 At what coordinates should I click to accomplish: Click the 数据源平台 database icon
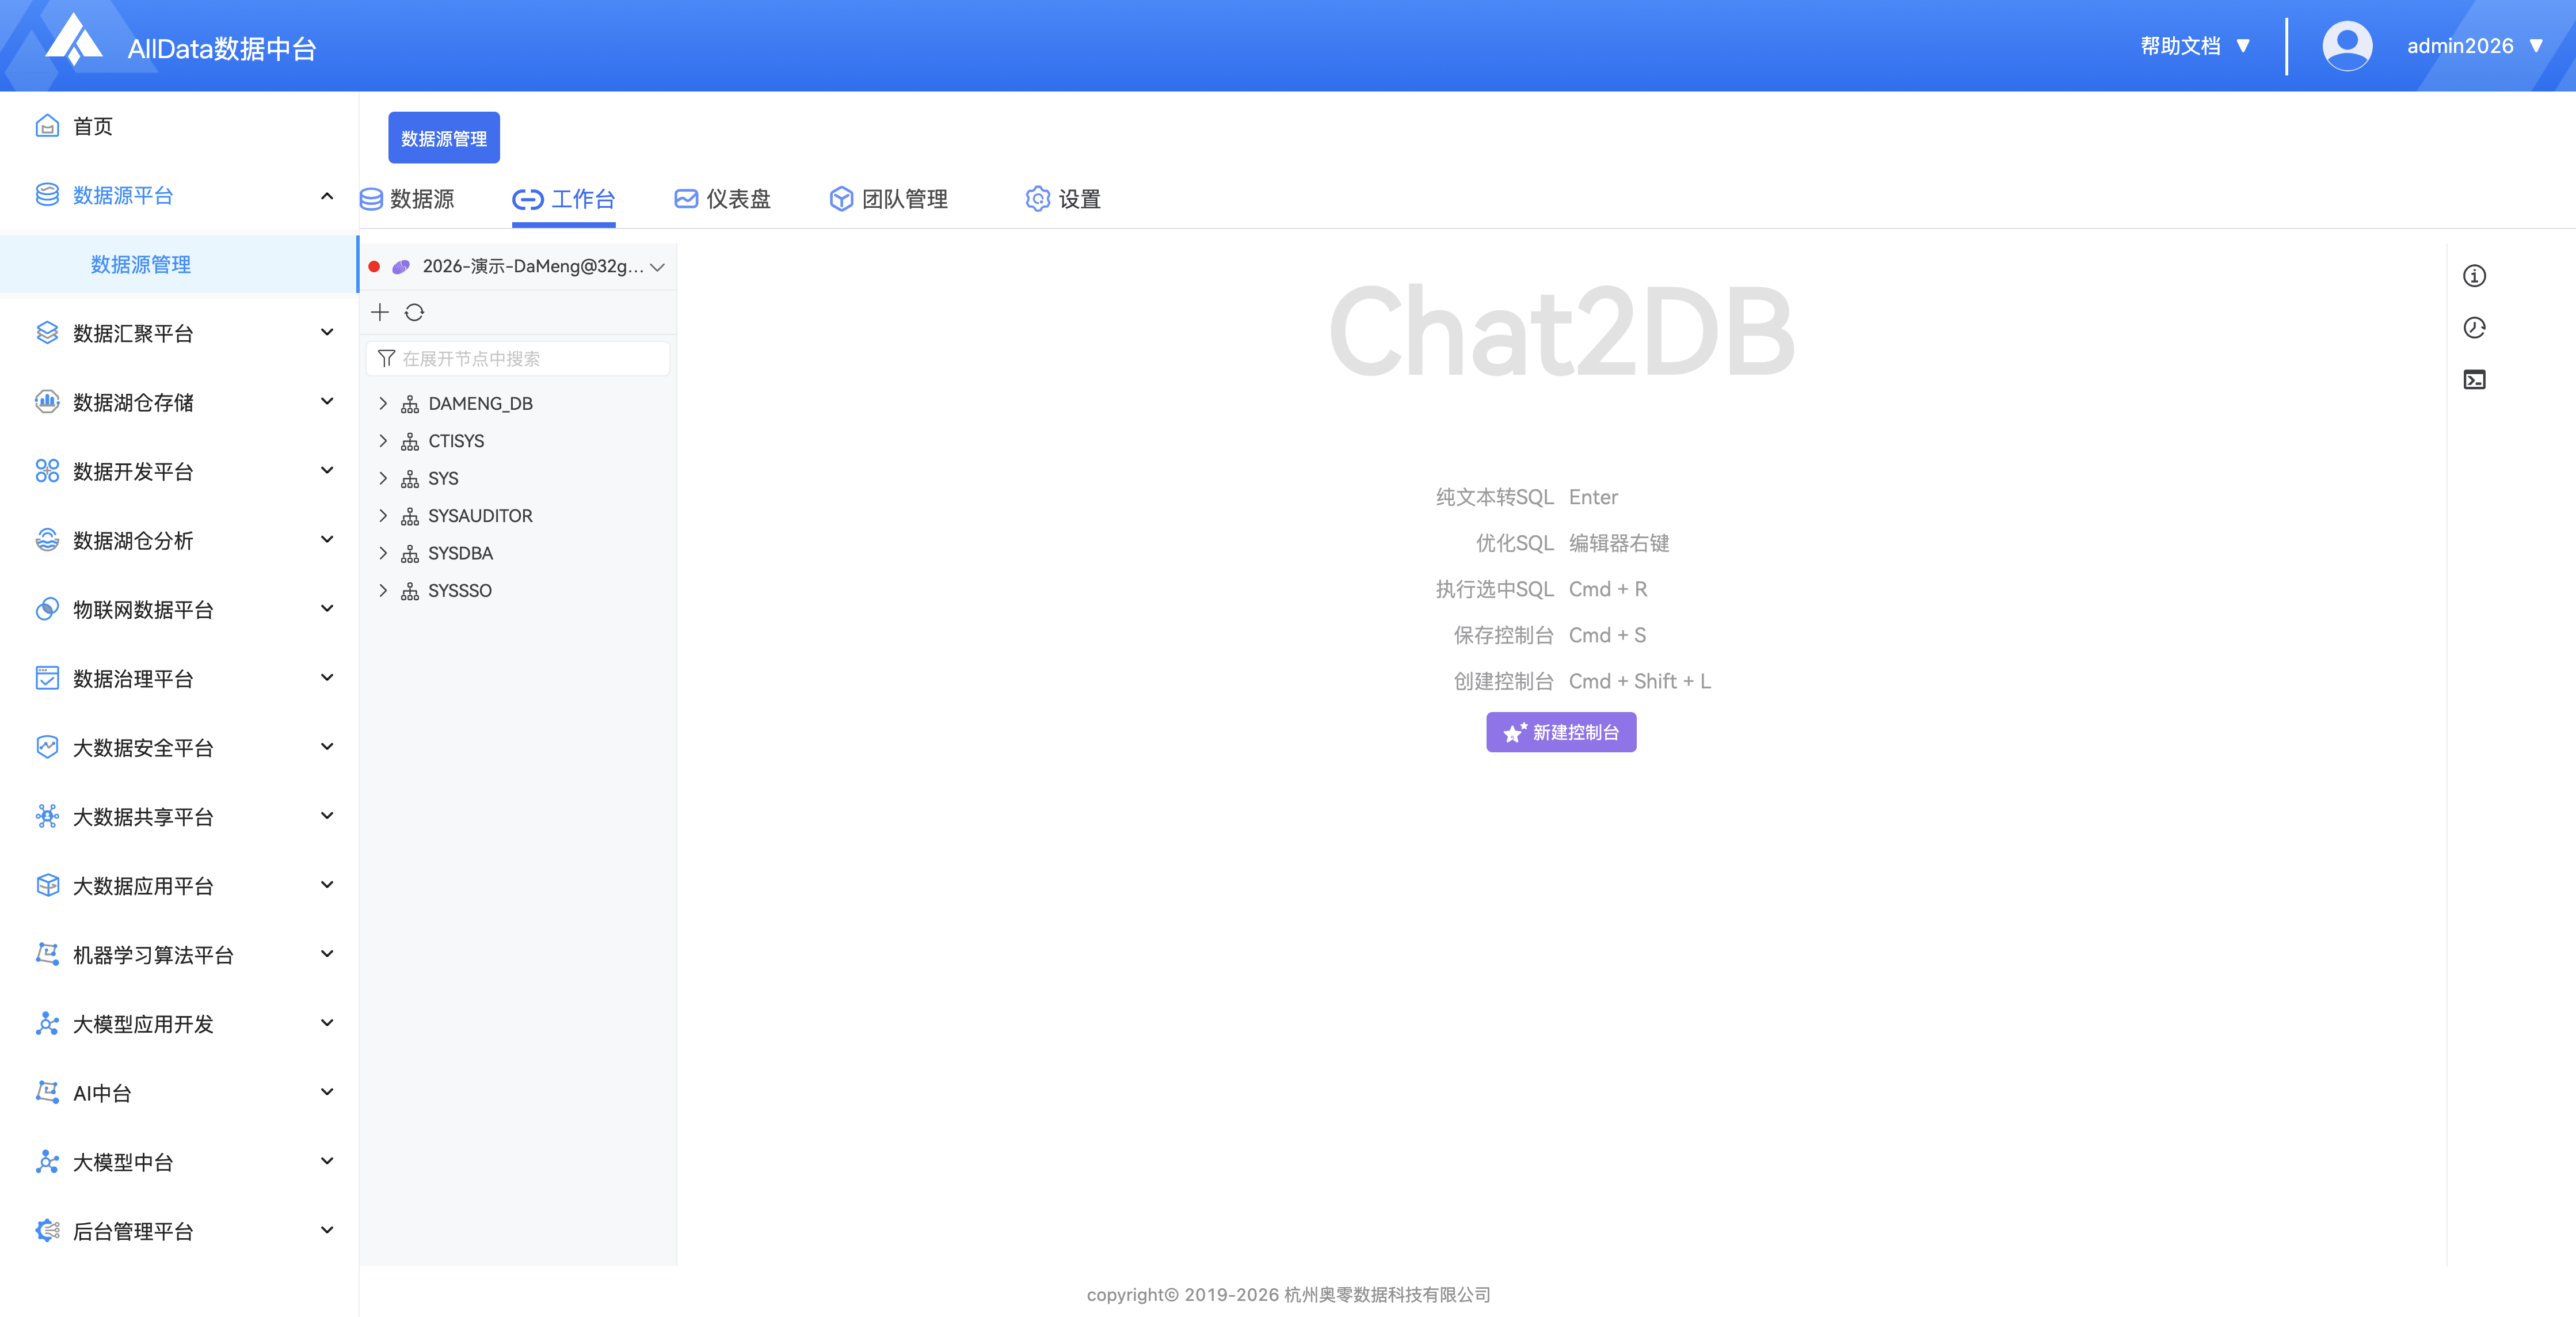tap(47, 195)
